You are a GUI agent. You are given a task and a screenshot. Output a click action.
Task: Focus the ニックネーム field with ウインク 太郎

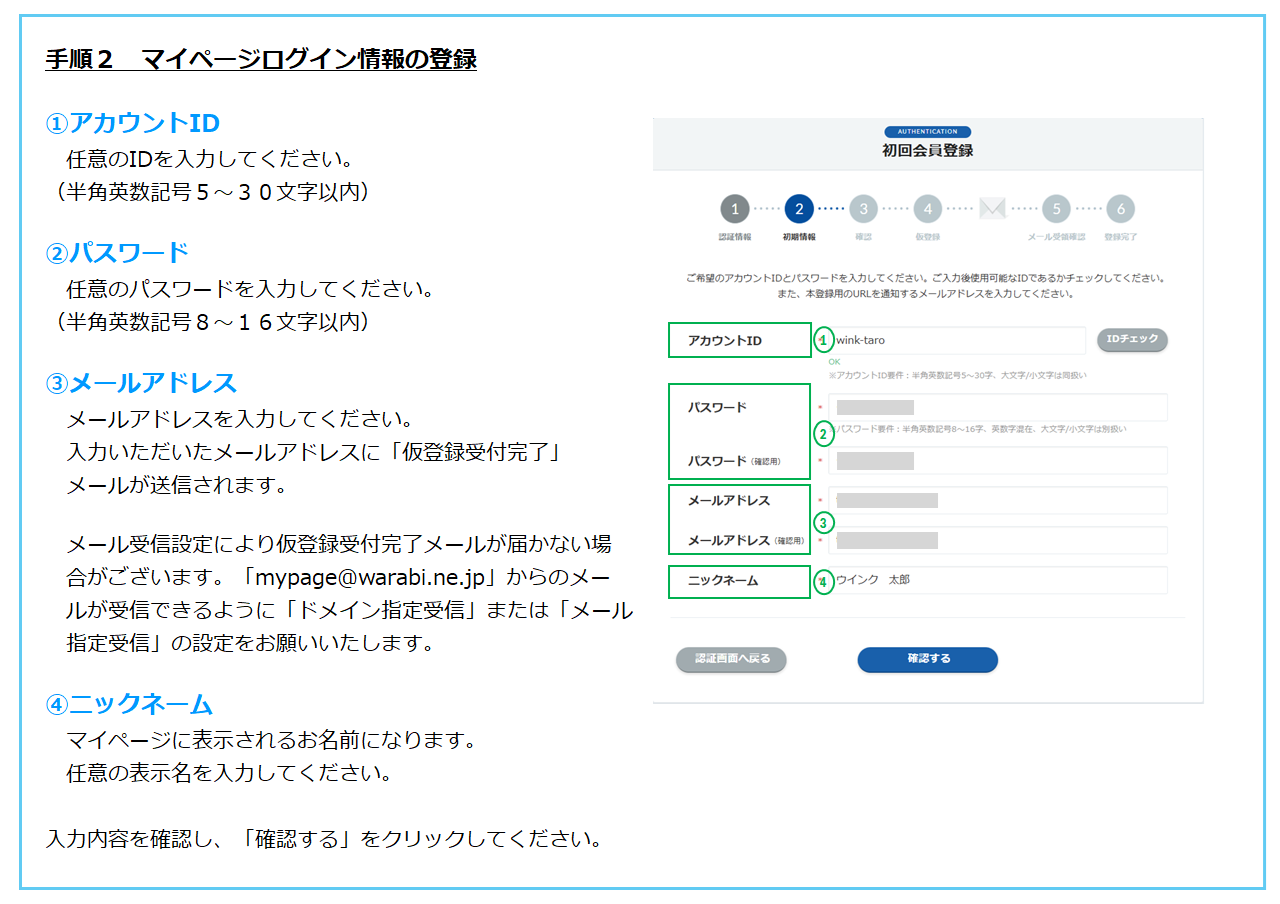[x=995, y=580]
